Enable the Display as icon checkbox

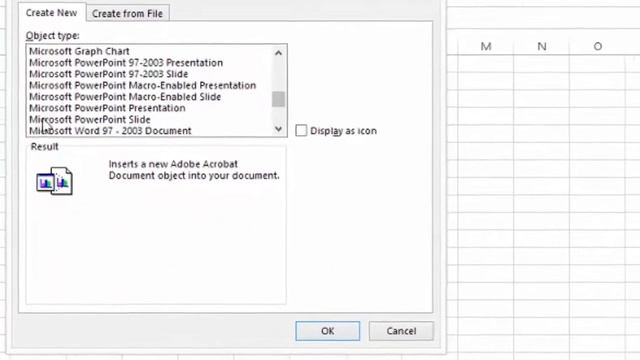301,131
